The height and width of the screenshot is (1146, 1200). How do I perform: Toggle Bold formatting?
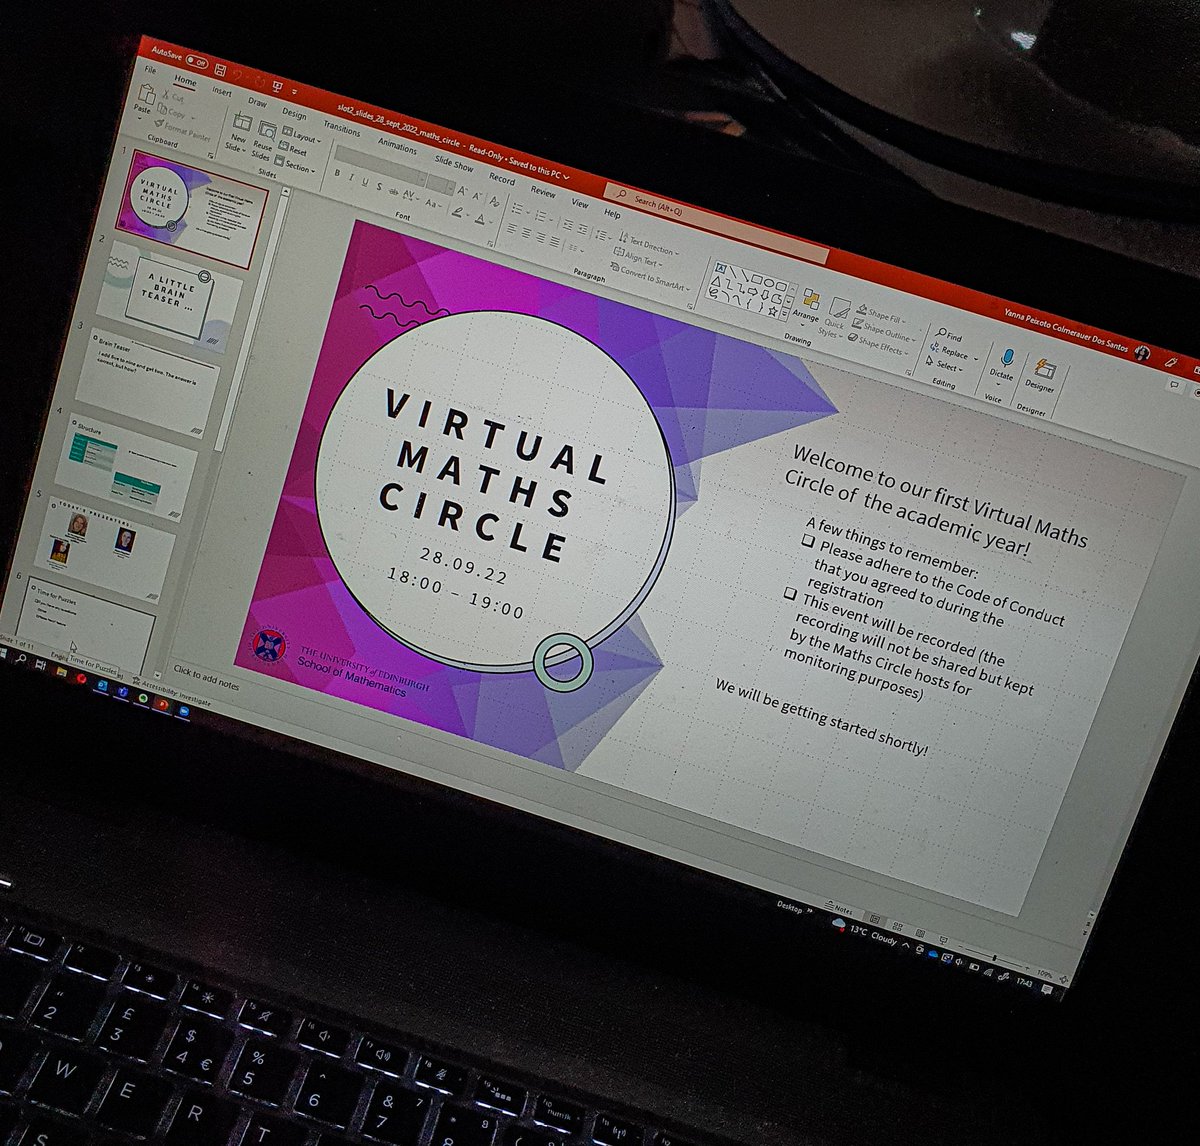tap(337, 173)
